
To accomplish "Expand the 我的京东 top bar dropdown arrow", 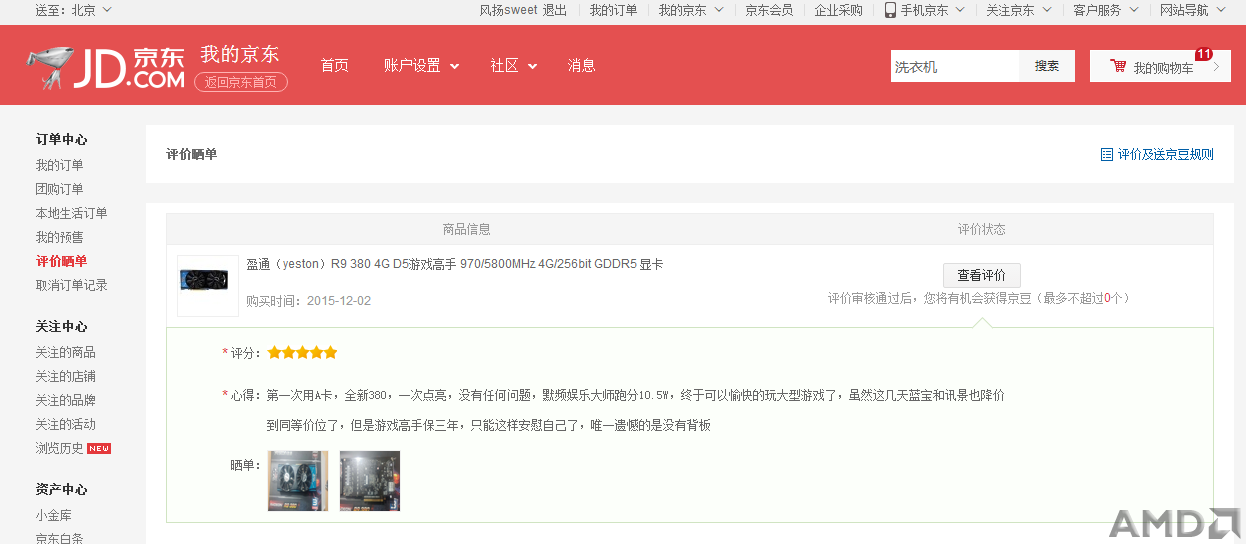I will point(717,10).
